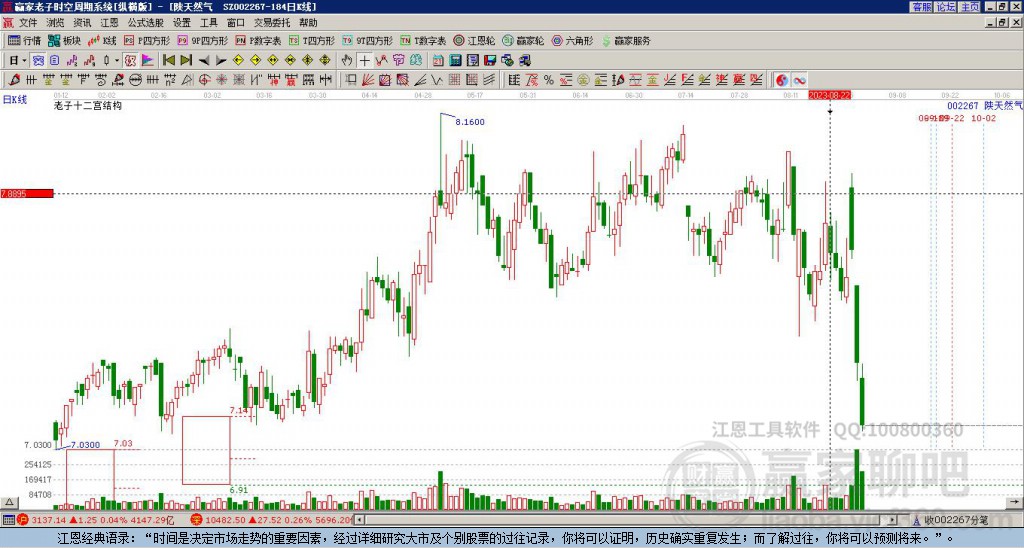Open the 主页 homepage link

[970, 7]
